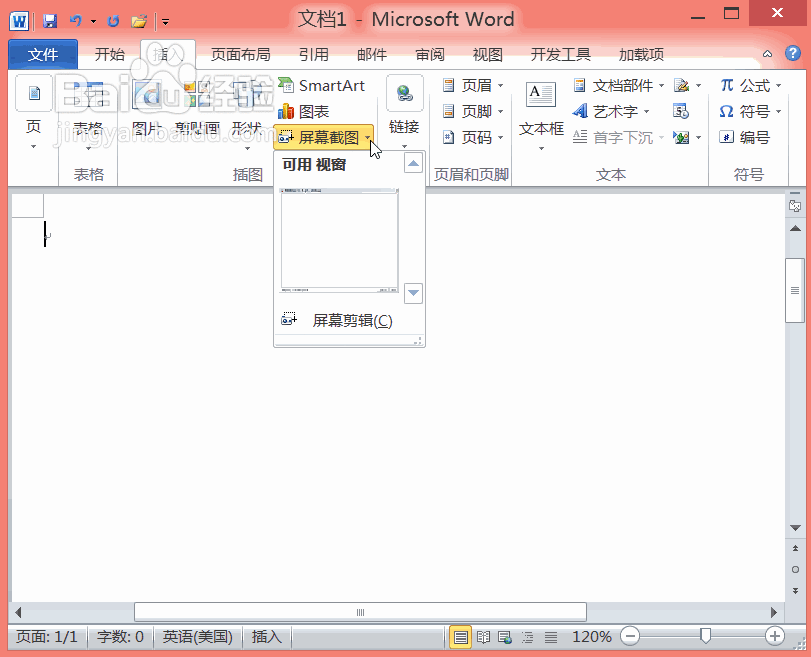Select Print Layout view icon

tap(460, 637)
